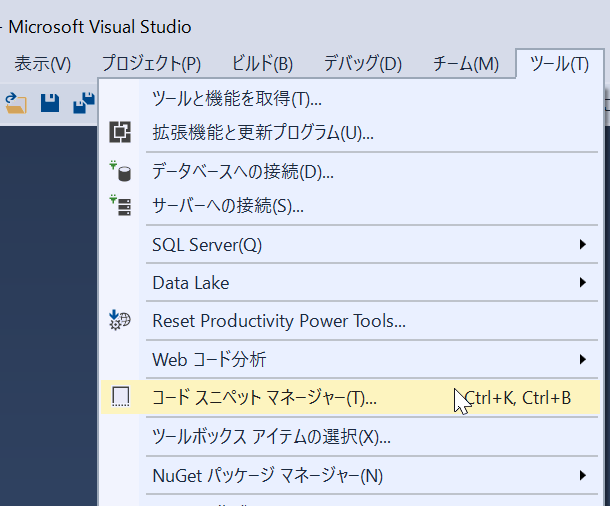Click the Save toolbar icon
The image size is (610, 506).
pos(50,103)
